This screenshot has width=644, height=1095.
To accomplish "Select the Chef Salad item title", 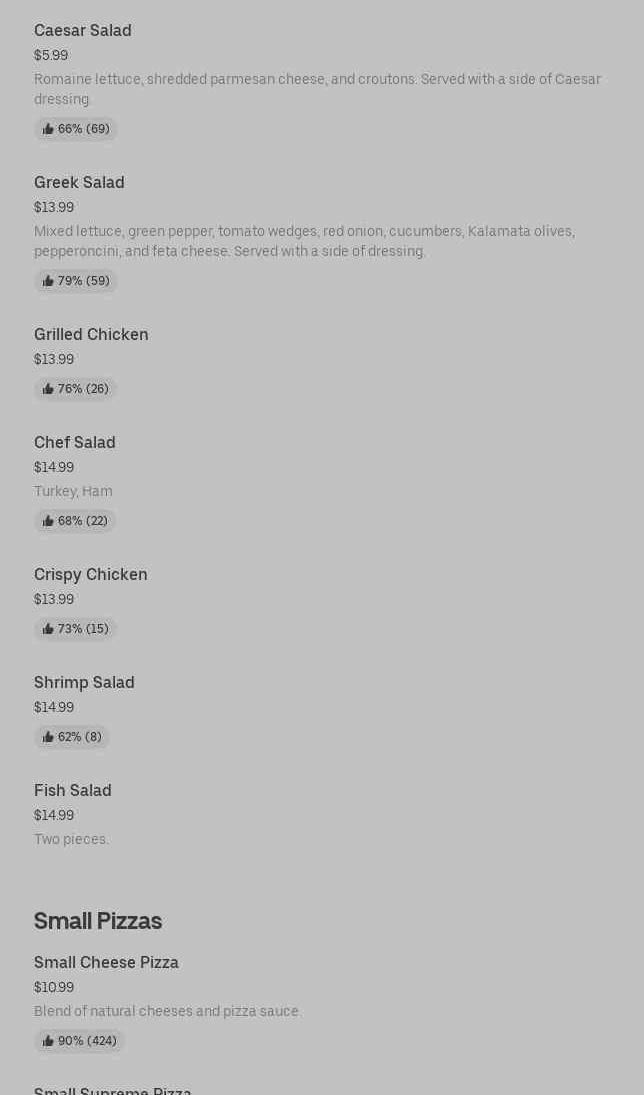I will click(75, 443).
